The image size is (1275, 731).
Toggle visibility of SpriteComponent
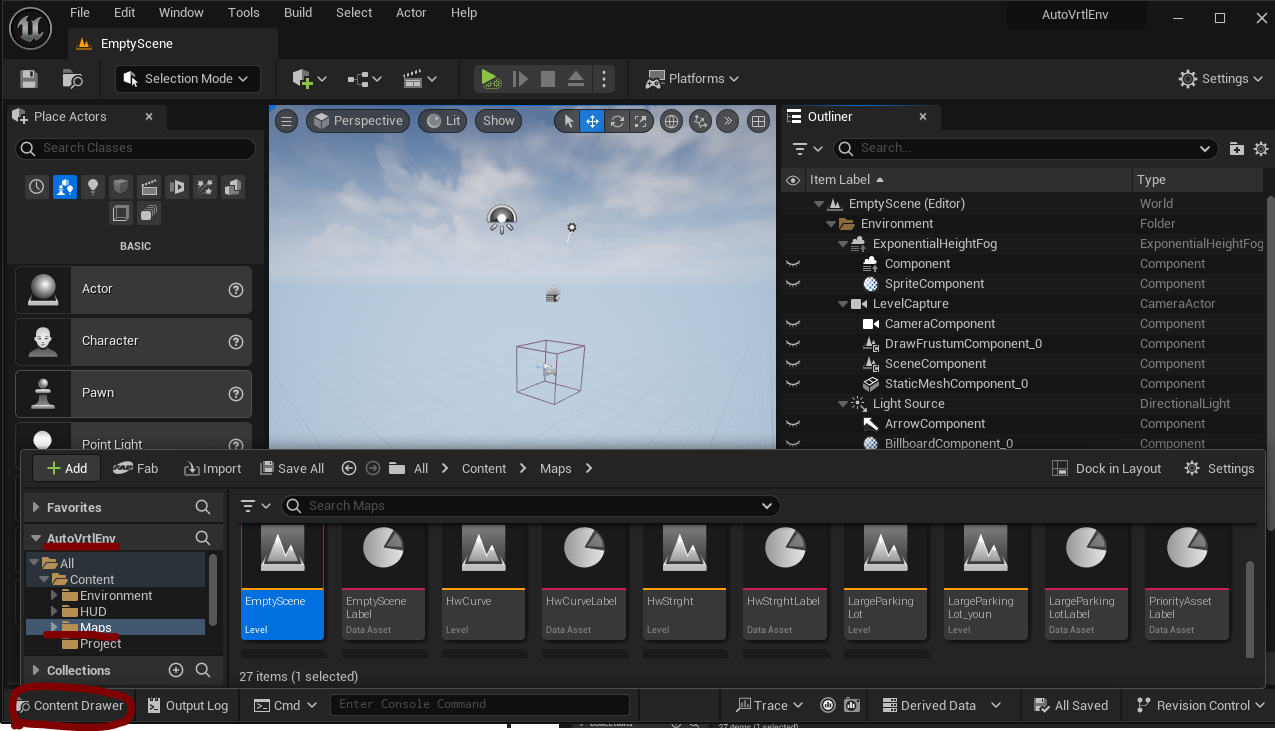(793, 284)
